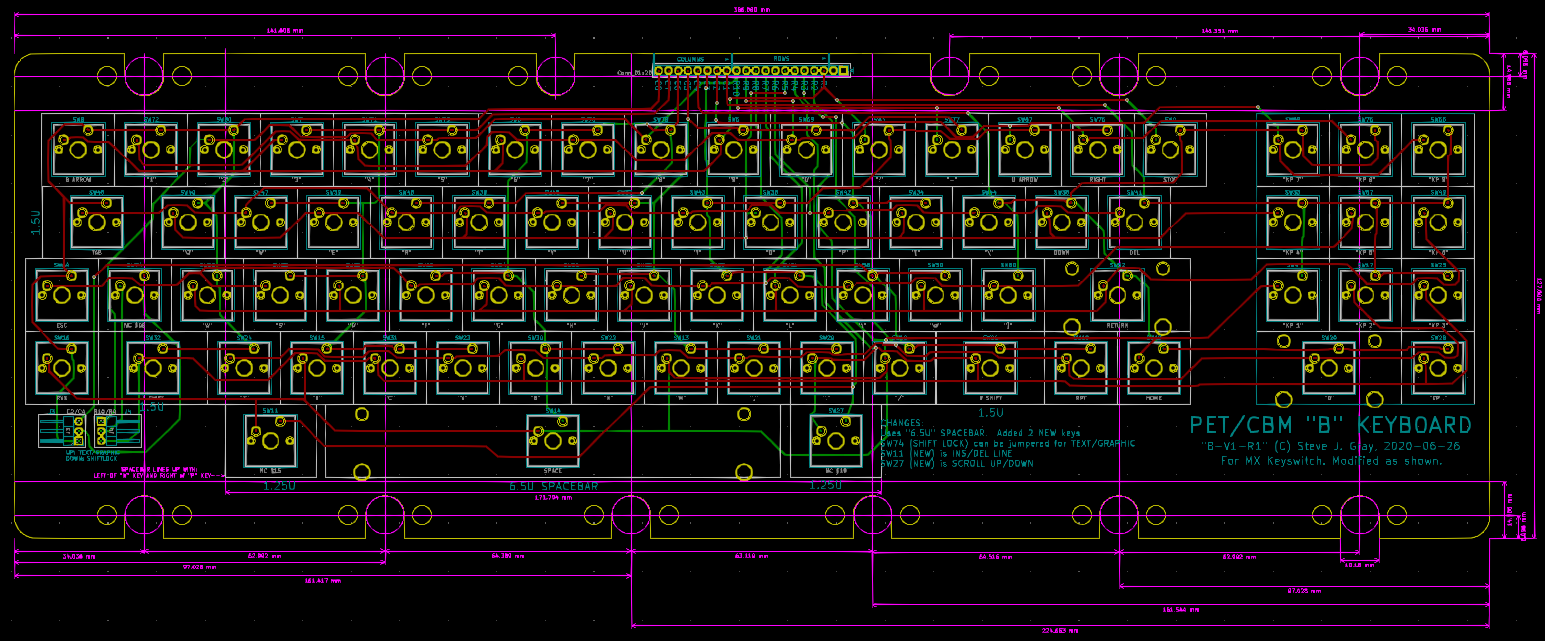Image resolution: width=1545 pixels, height=641 pixels.
Task: Select the RETURN key switch footprint
Action: click(1117, 294)
